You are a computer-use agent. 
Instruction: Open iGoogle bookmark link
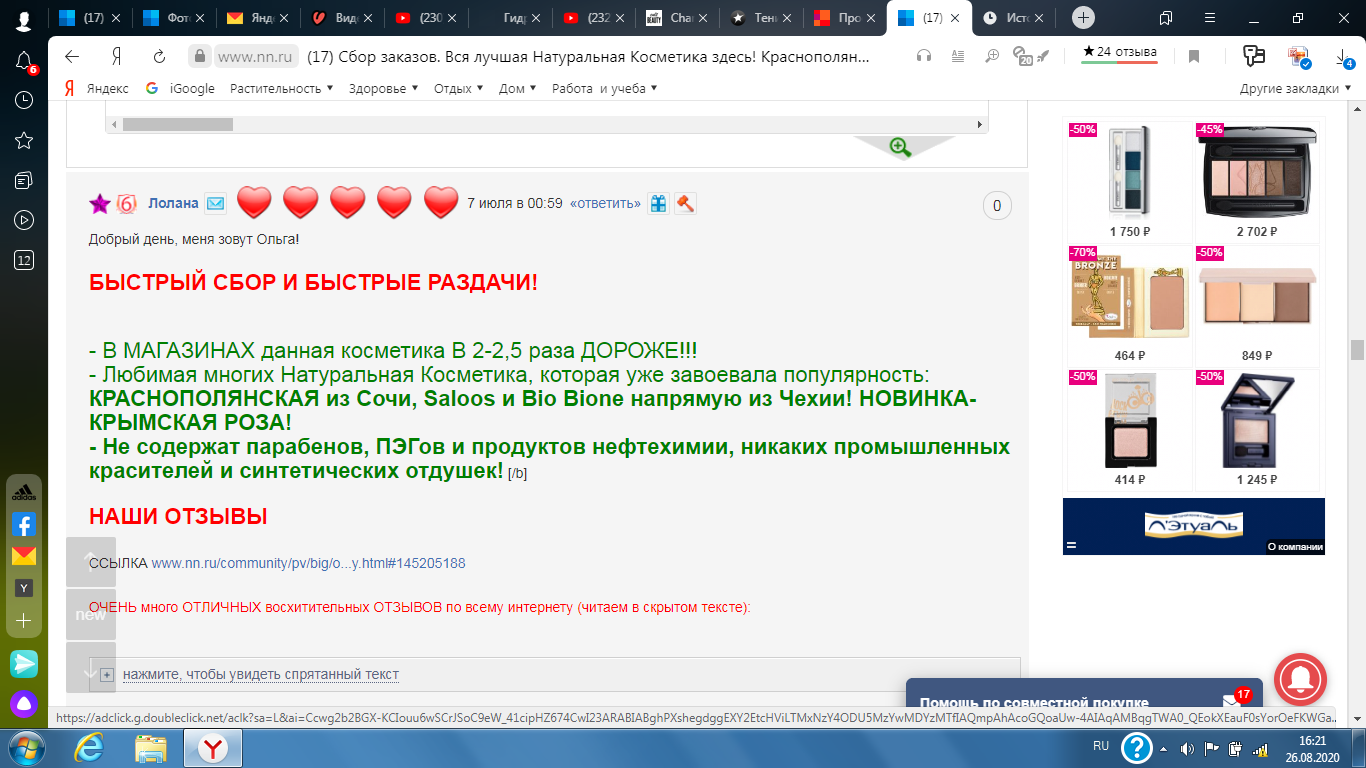[x=180, y=88]
